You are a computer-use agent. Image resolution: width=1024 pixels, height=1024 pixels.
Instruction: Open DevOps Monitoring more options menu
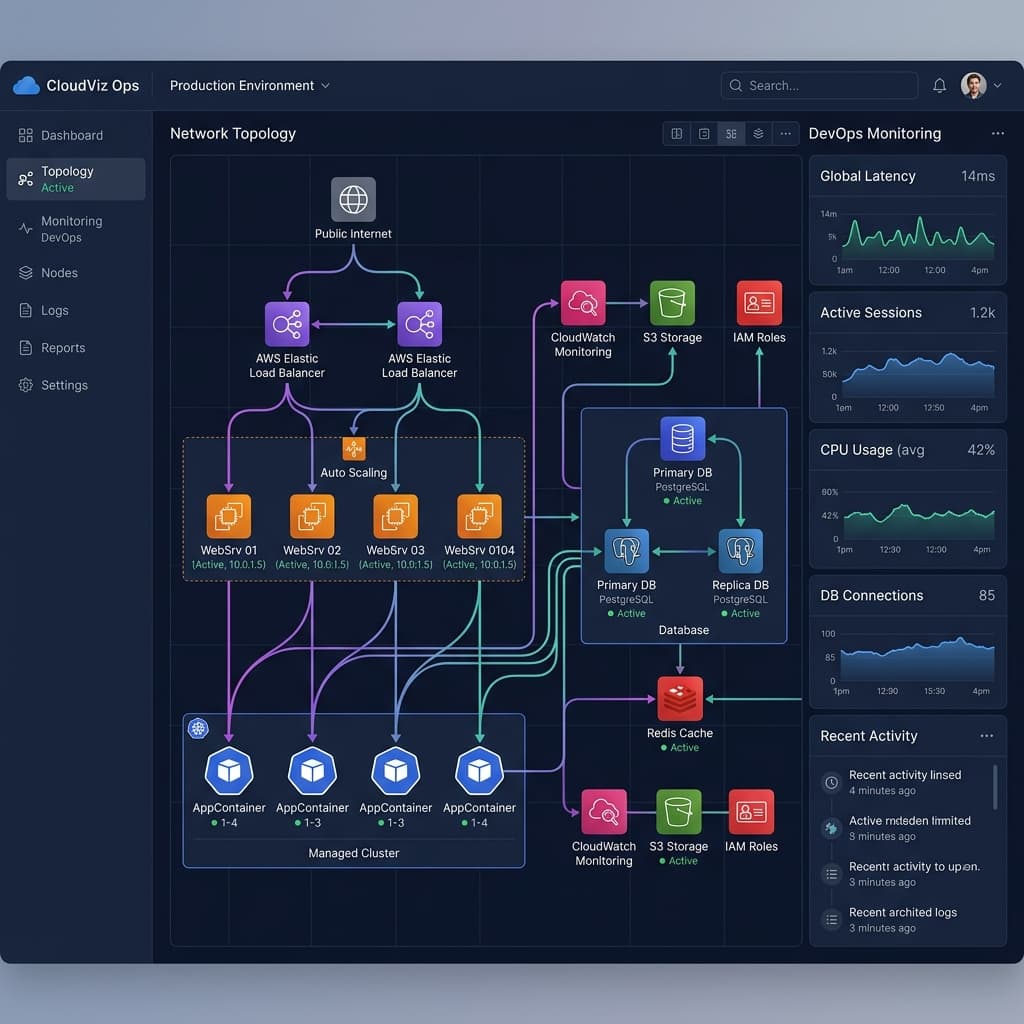point(997,133)
